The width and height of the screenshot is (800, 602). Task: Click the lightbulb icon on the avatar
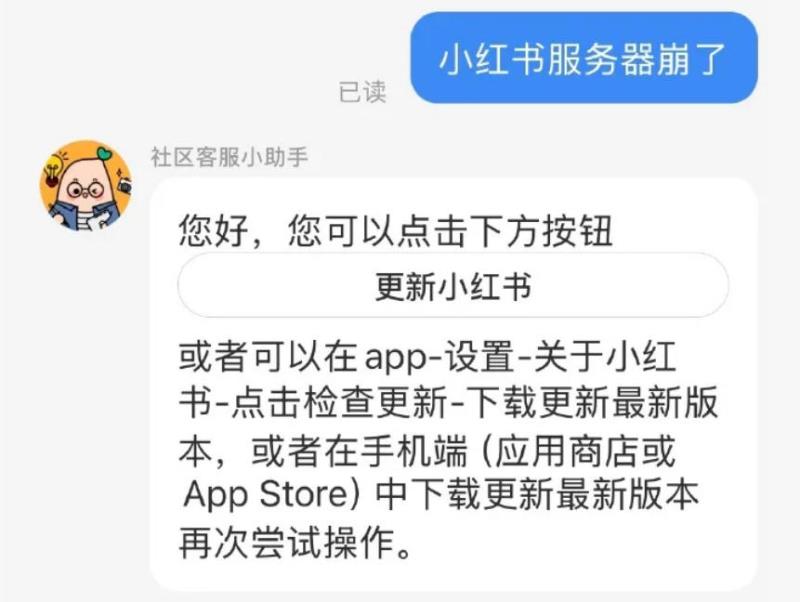(x=53, y=170)
